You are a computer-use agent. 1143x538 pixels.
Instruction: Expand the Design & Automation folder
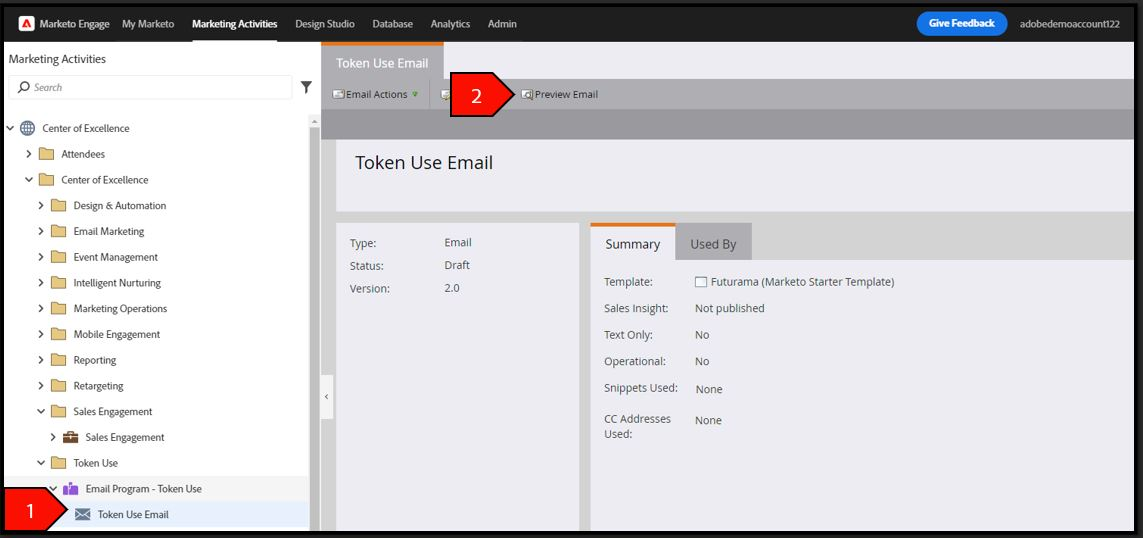click(42, 206)
